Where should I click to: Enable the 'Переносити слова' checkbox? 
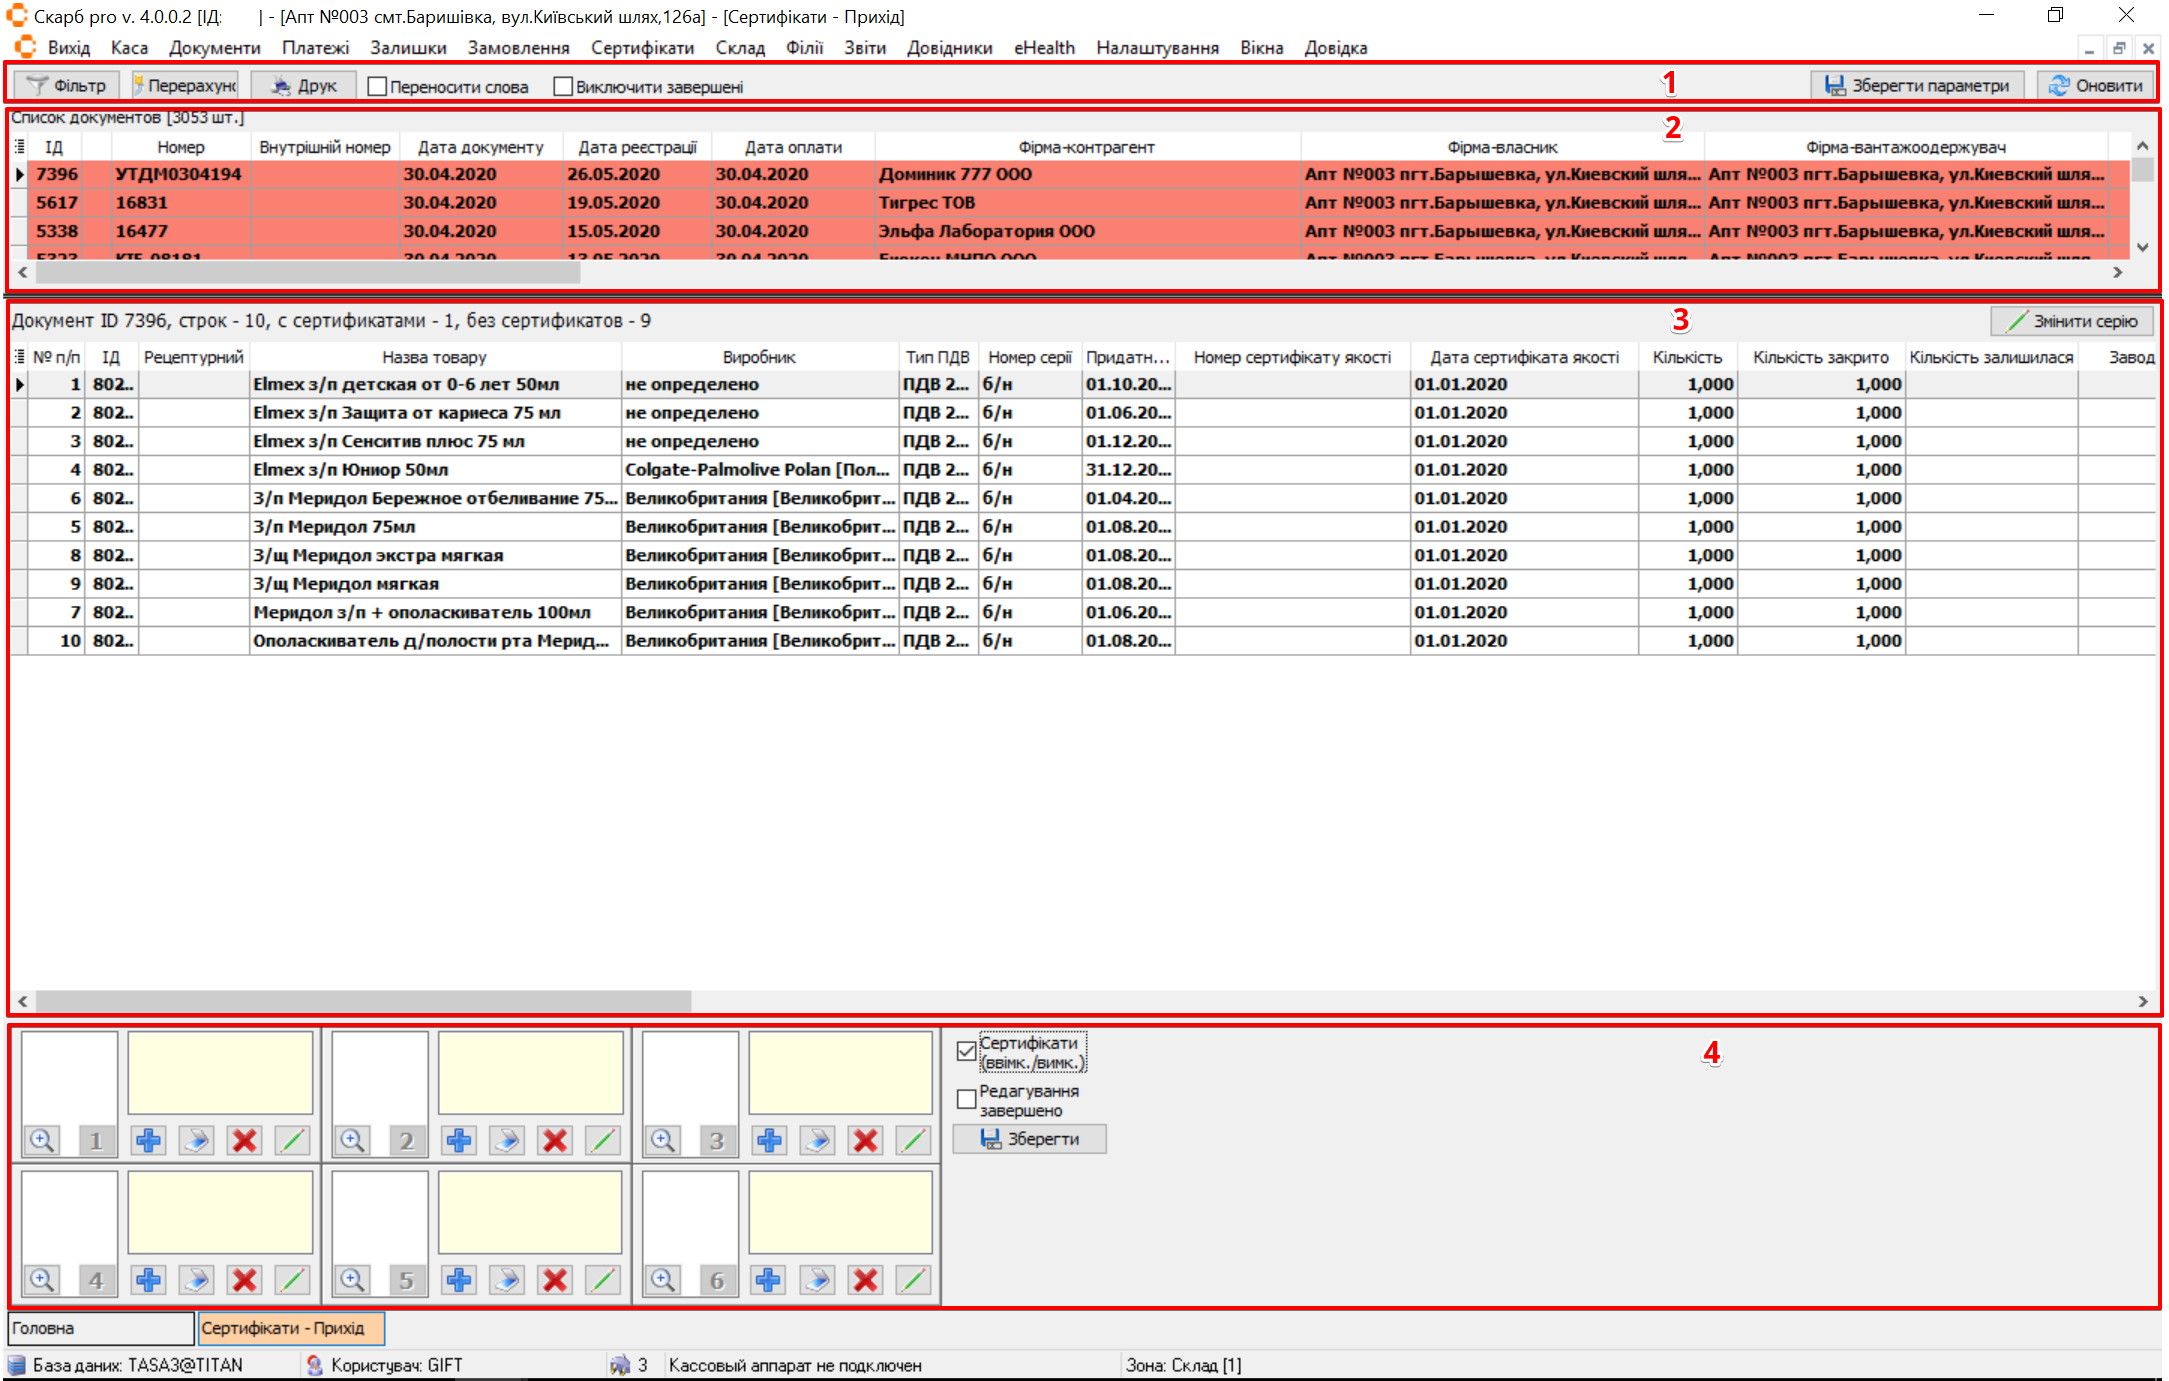[377, 87]
